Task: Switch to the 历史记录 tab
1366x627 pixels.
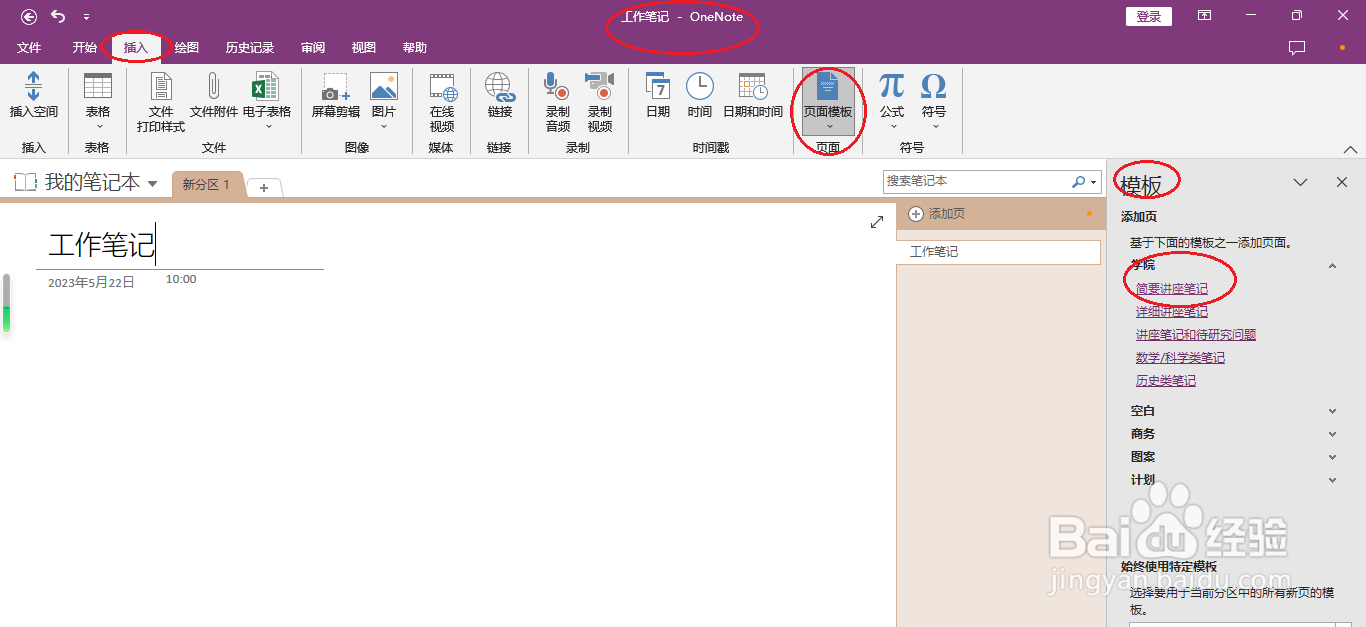Action: click(249, 47)
